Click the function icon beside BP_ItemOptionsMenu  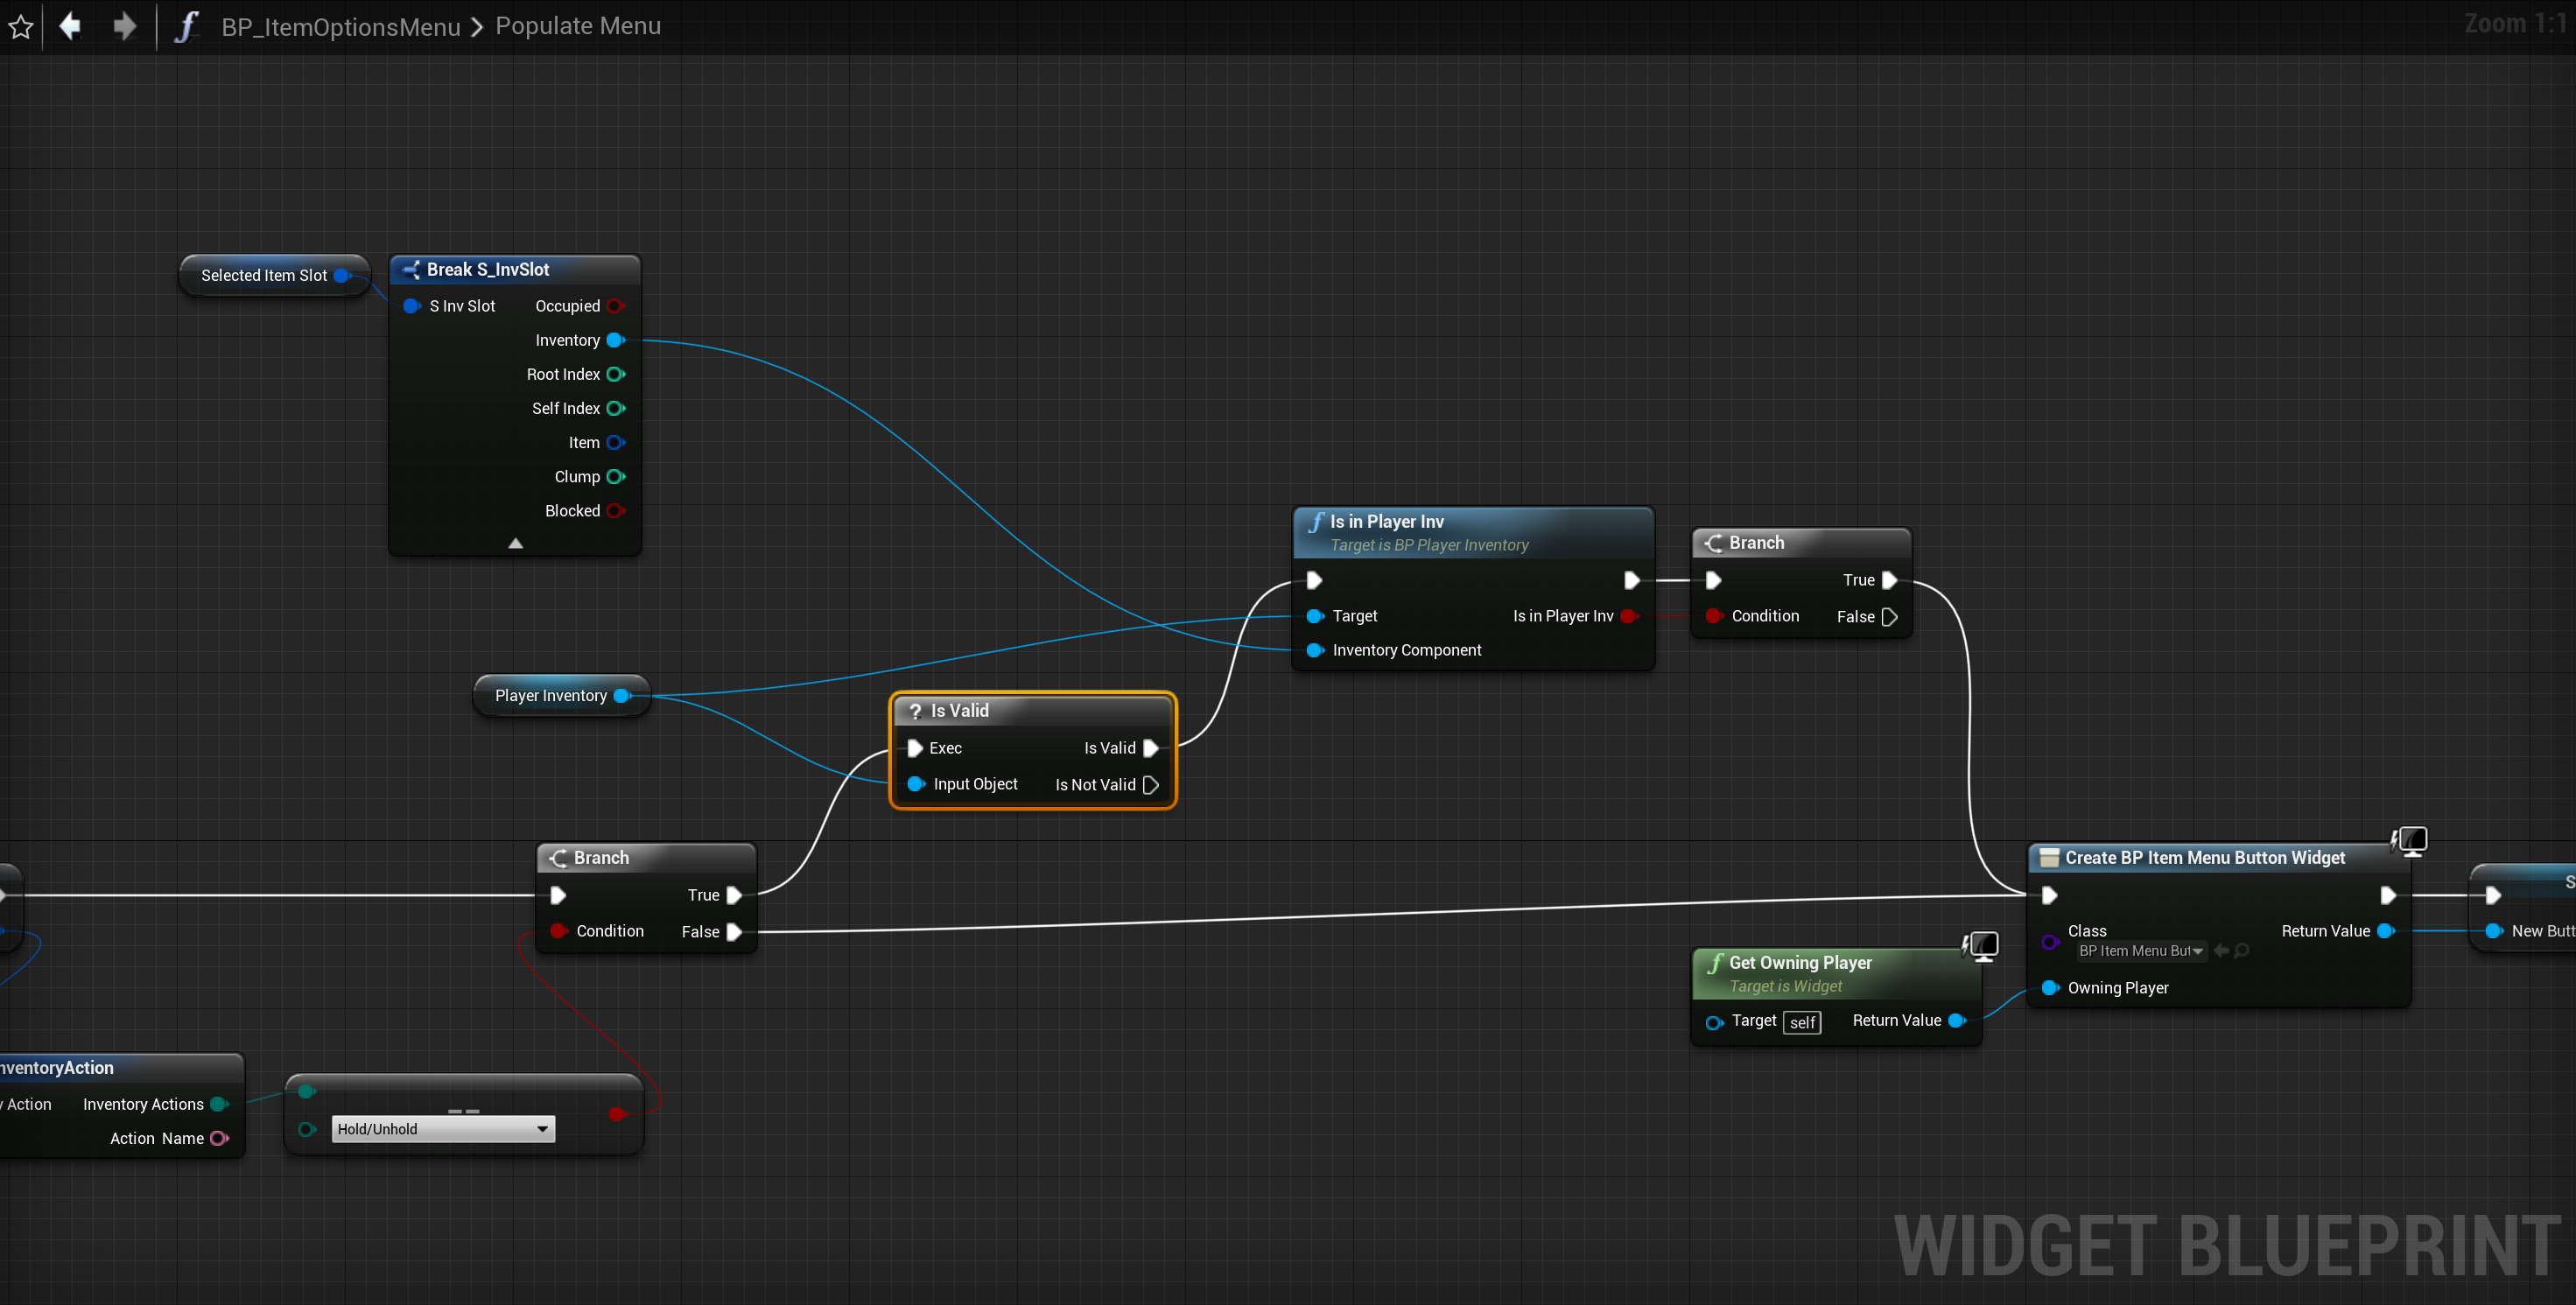pos(186,26)
